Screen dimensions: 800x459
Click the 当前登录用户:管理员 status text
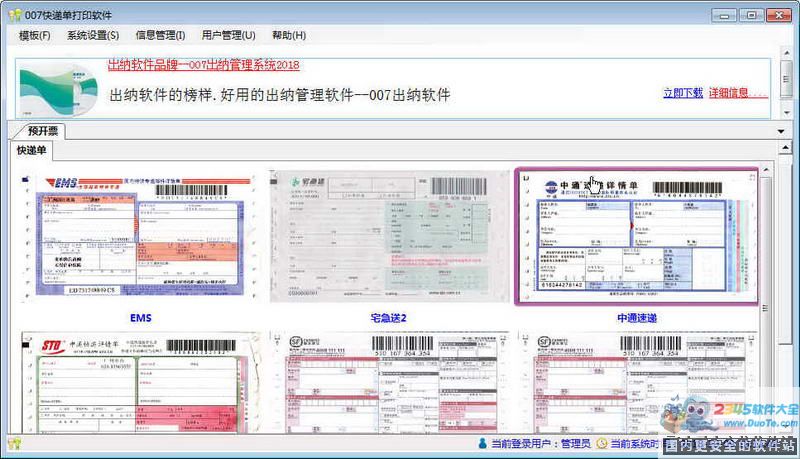tap(541, 444)
